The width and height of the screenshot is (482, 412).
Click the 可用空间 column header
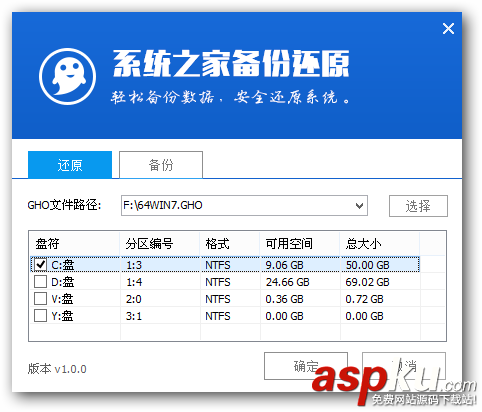[x=300, y=244]
